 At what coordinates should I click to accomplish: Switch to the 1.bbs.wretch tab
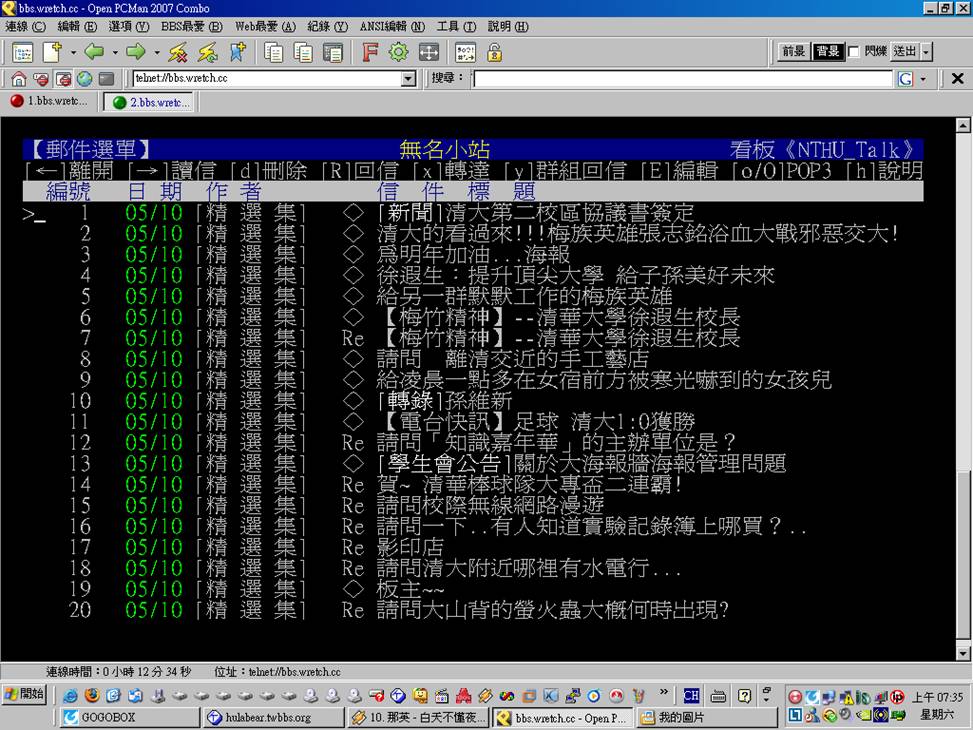[x=50, y=102]
